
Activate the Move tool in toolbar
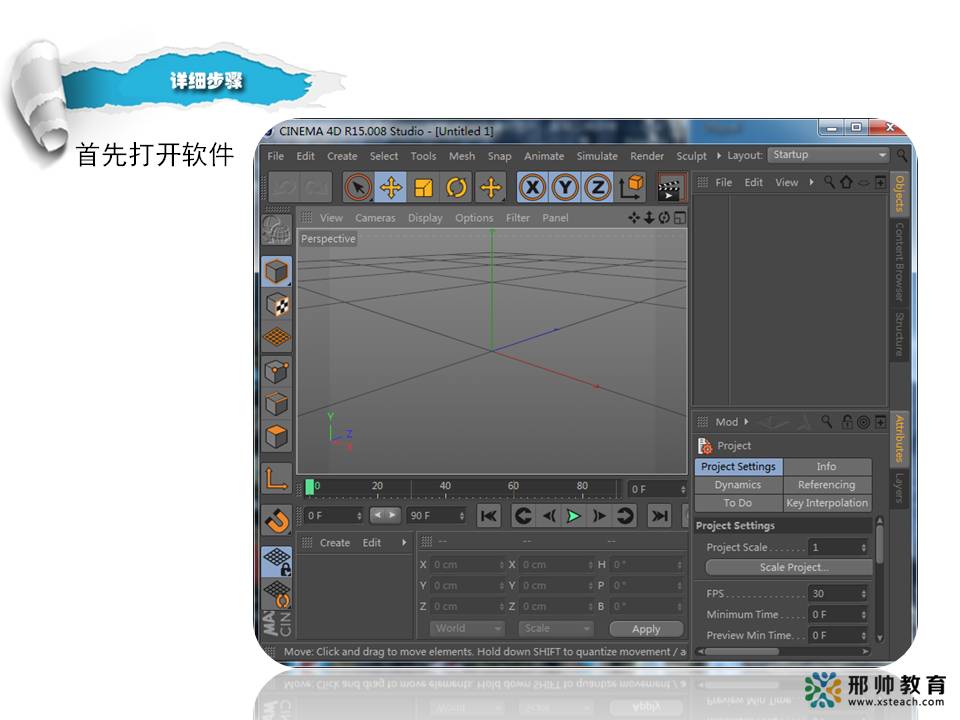(391, 187)
